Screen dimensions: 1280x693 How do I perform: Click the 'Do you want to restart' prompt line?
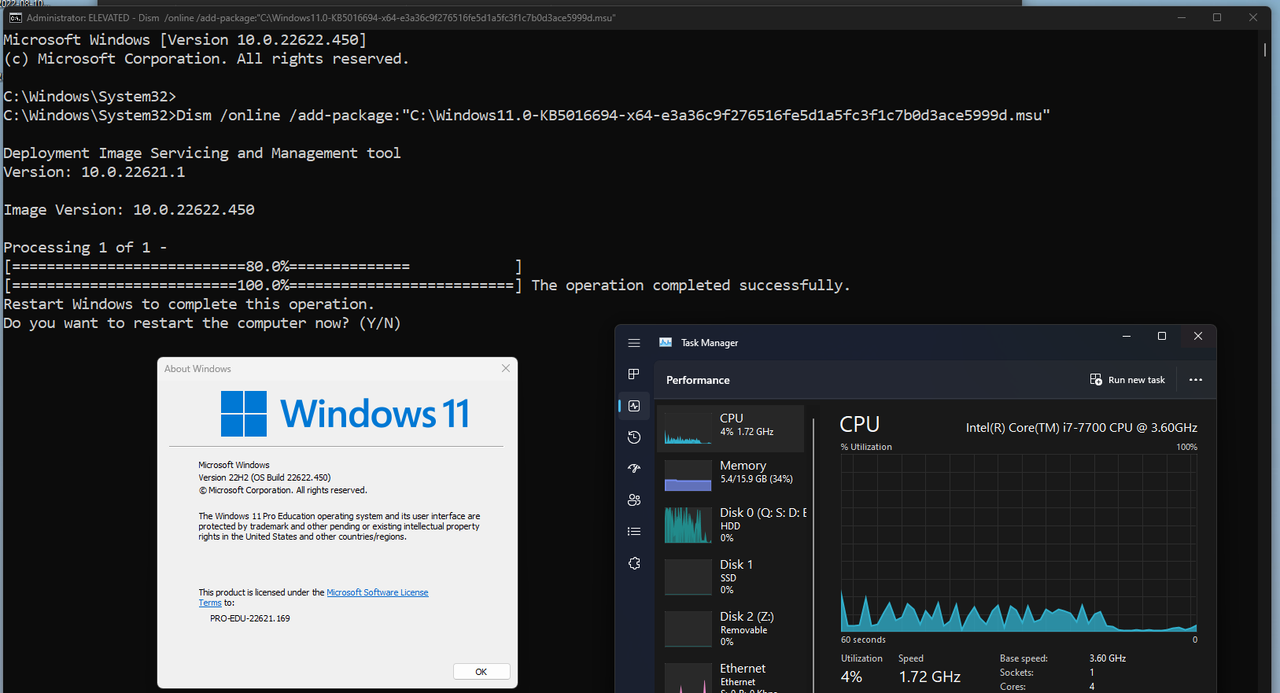coord(203,323)
